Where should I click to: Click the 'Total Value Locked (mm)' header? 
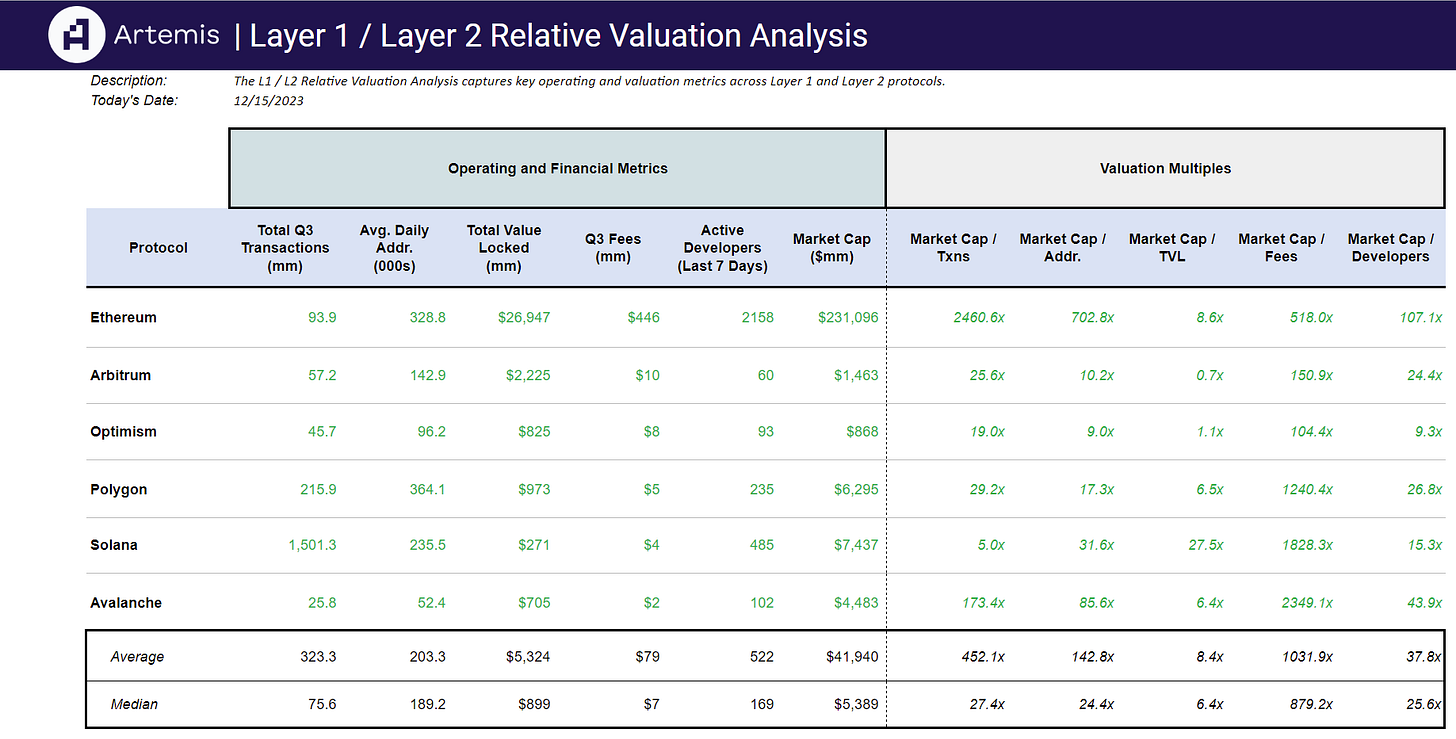504,247
